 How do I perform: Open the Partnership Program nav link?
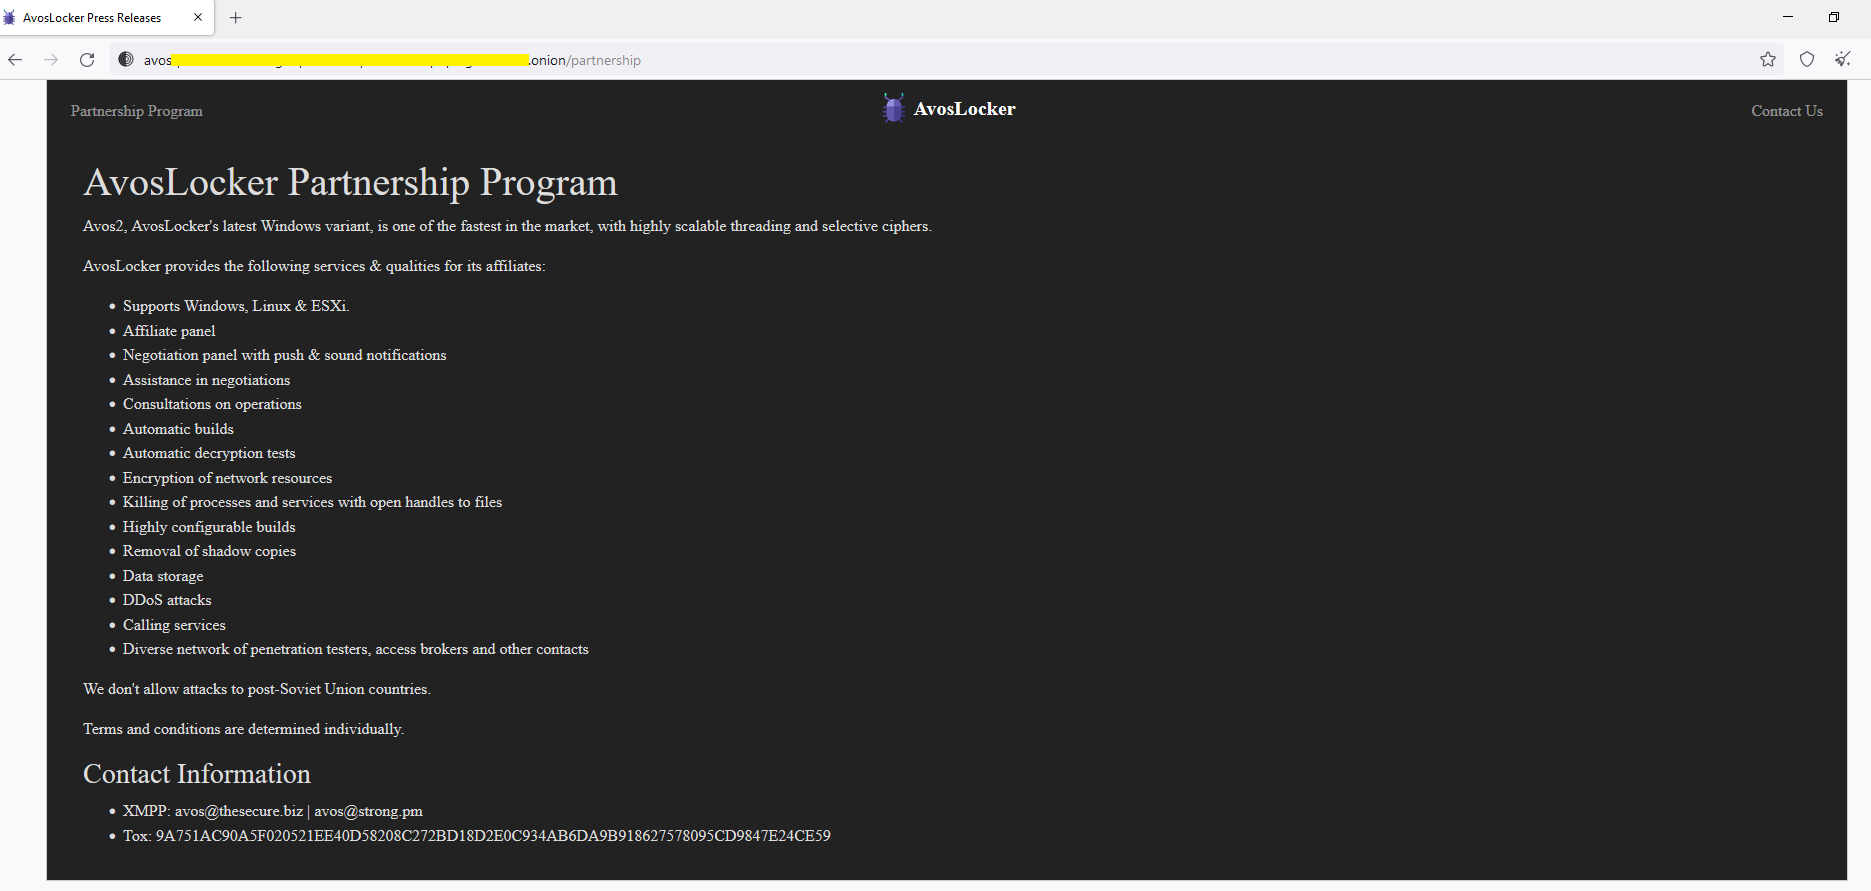137,111
